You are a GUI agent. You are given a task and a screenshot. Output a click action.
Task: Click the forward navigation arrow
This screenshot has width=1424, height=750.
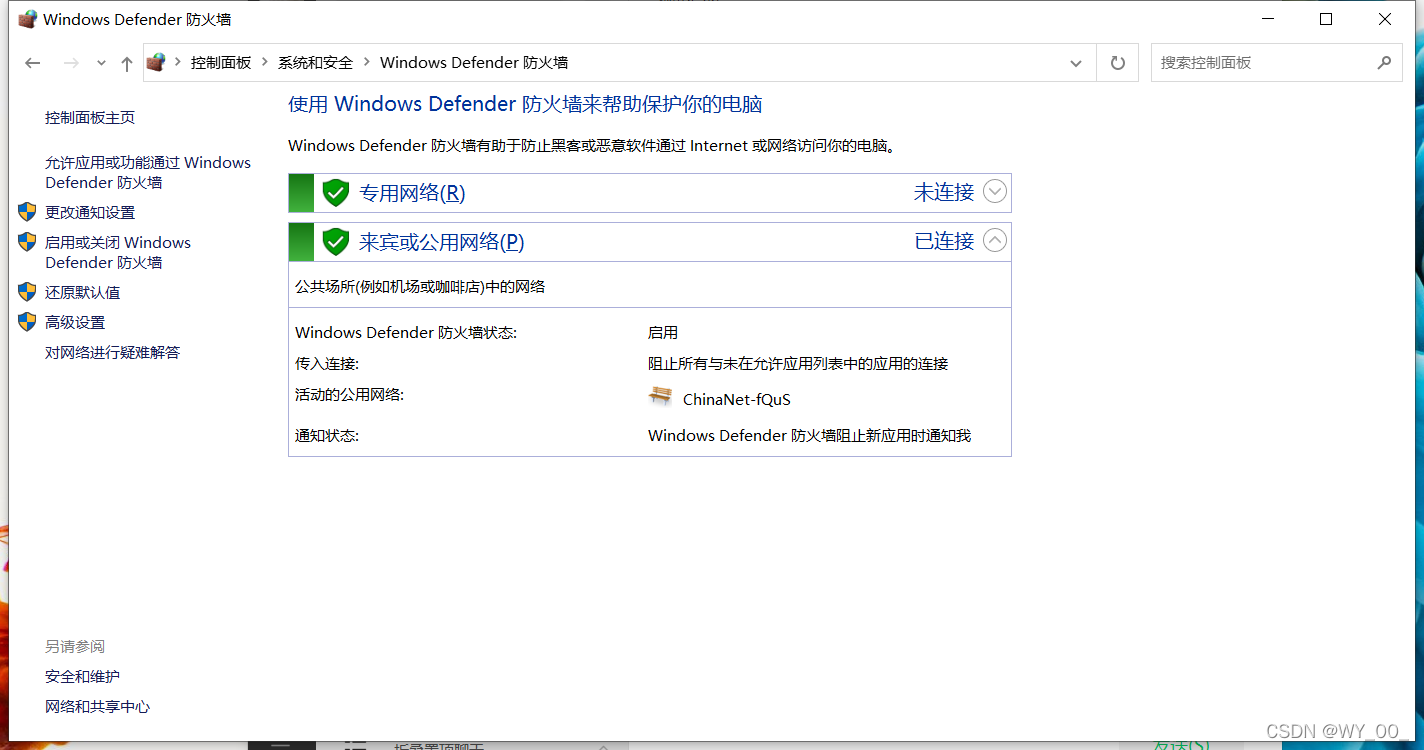pyautogui.click(x=70, y=63)
